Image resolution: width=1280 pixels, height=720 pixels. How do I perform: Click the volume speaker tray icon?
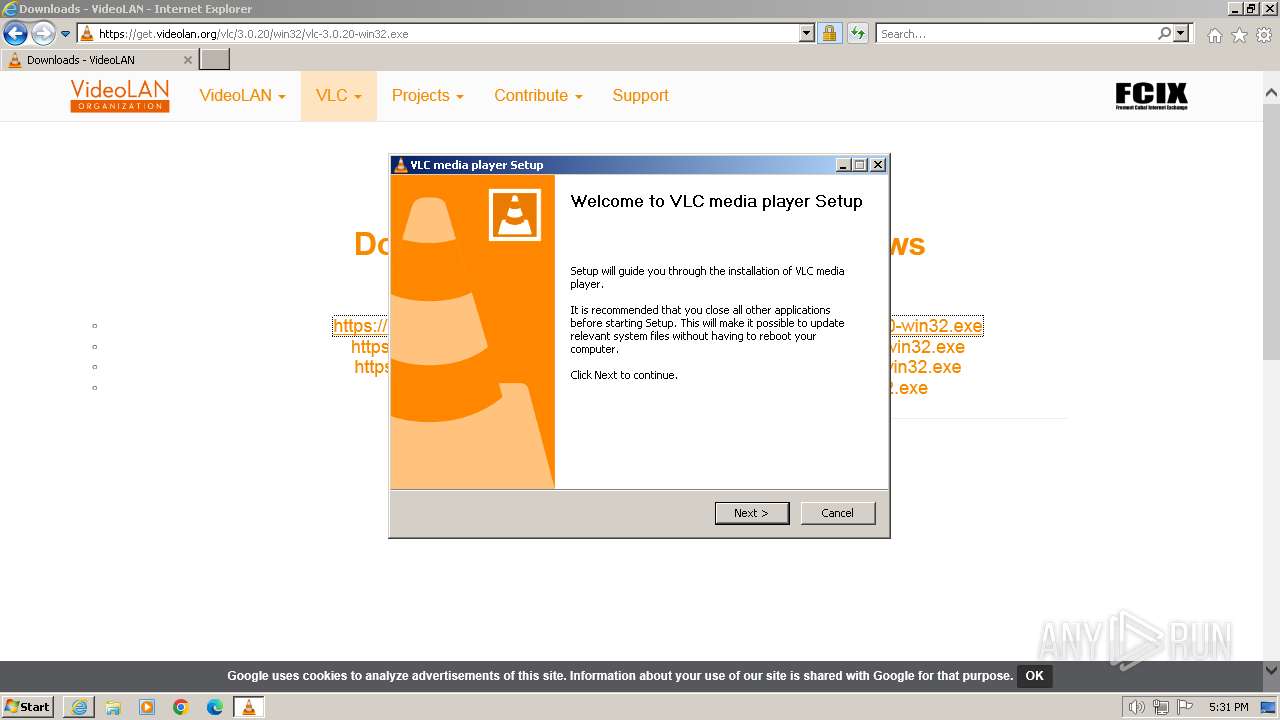(x=1137, y=707)
